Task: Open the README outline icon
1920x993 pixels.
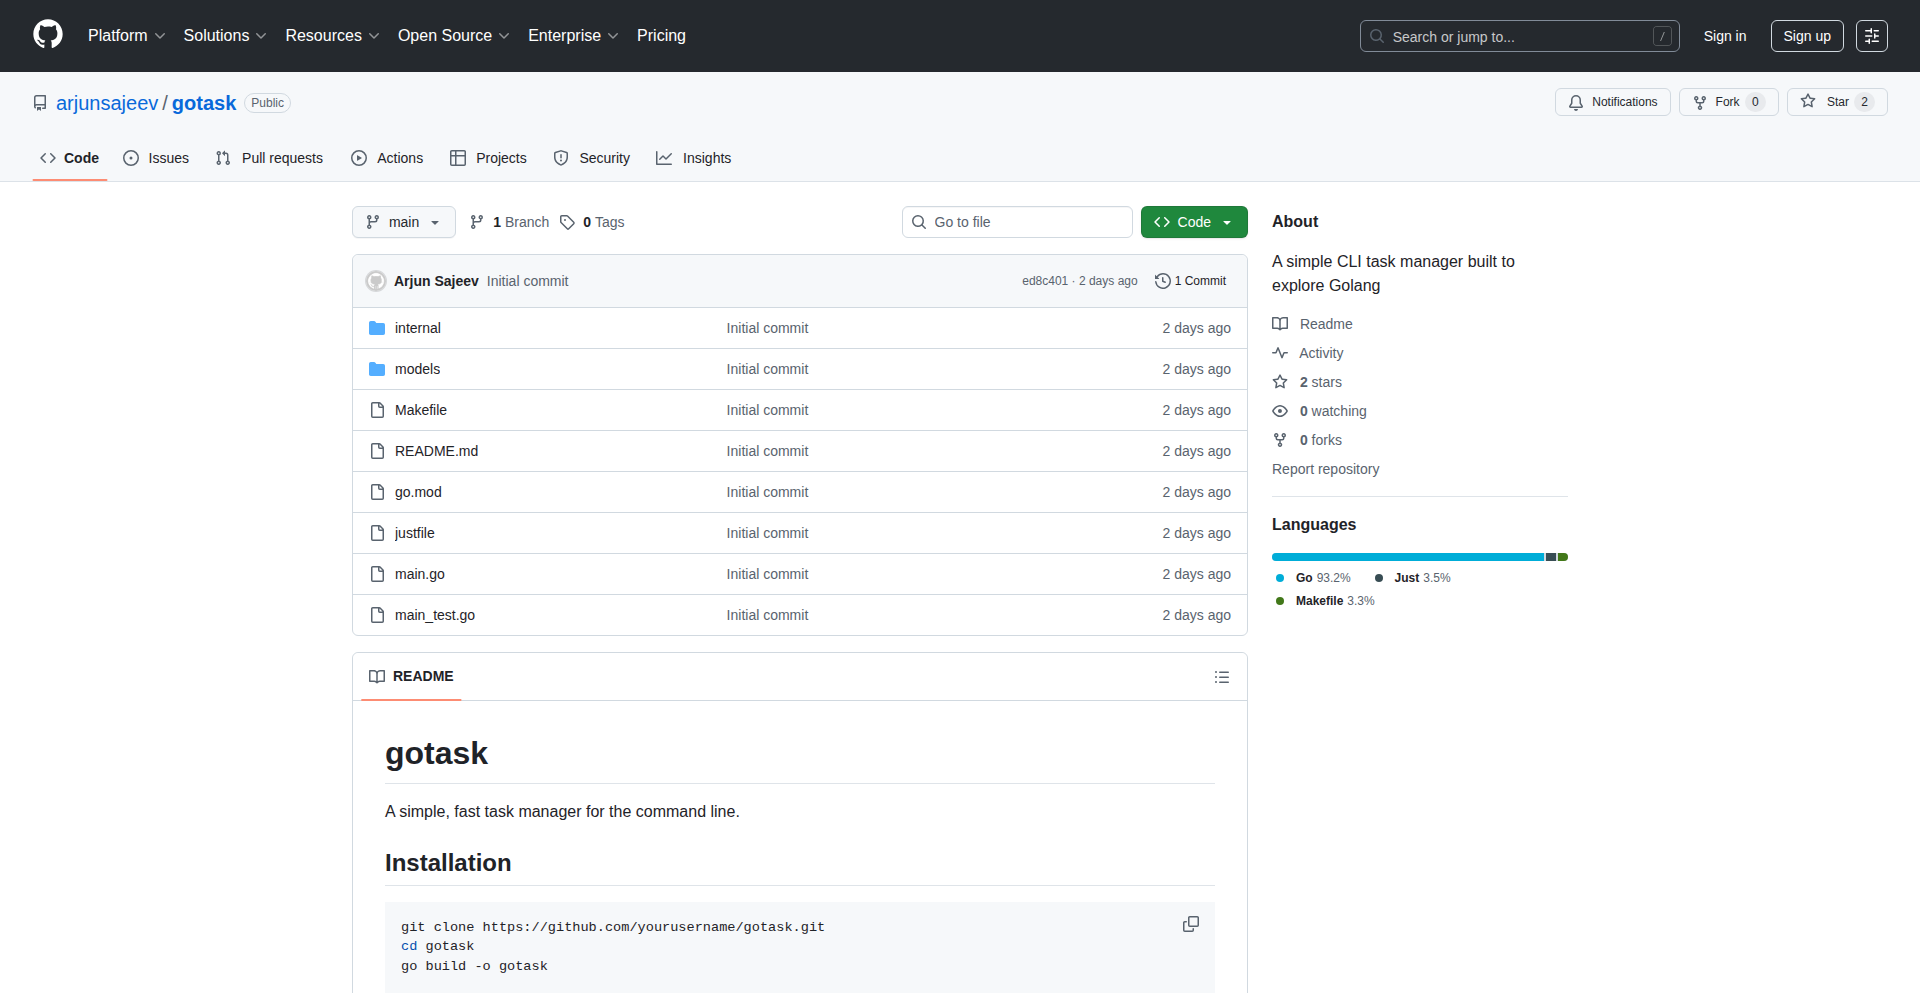Action: pyautogui.click(x=1221, y=677)
